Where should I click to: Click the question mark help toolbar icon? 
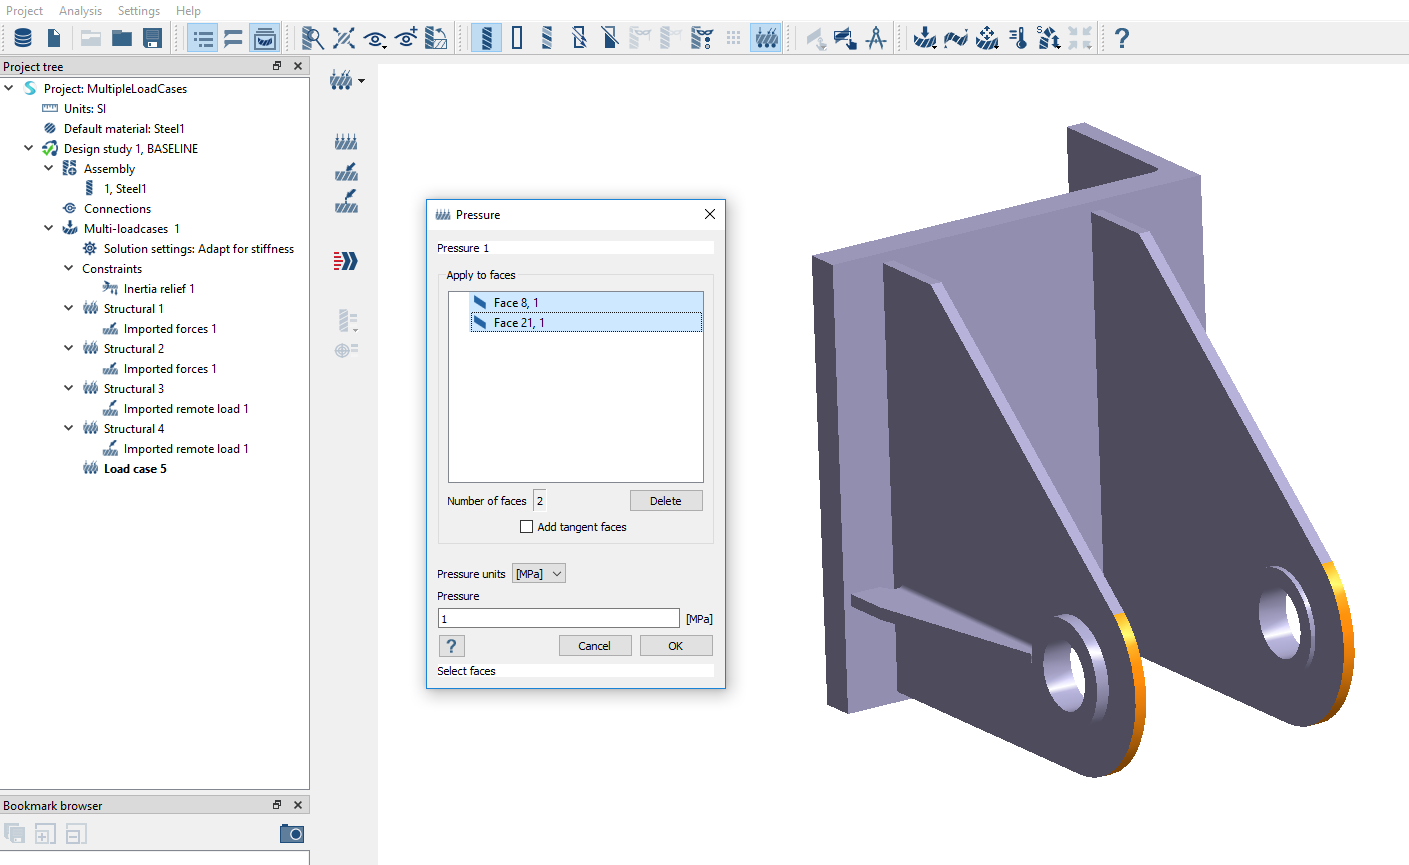(1122, 38)
